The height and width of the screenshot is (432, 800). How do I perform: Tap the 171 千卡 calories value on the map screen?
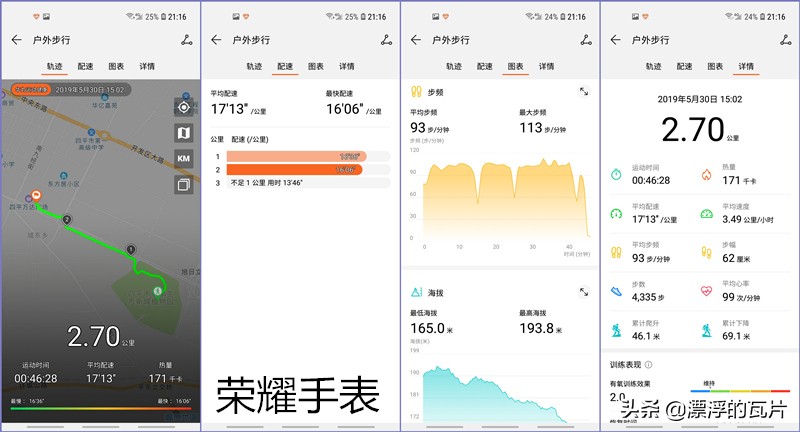(x=165, y=378)
